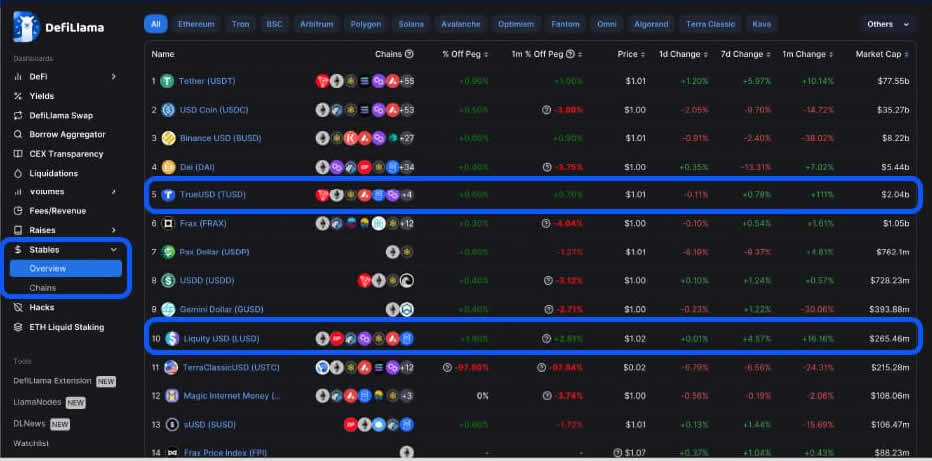The width and height of the screenshot is (932, 461).
Task: Click the Yields percent icon in sidebar
Action: click(x=19, y=96)
